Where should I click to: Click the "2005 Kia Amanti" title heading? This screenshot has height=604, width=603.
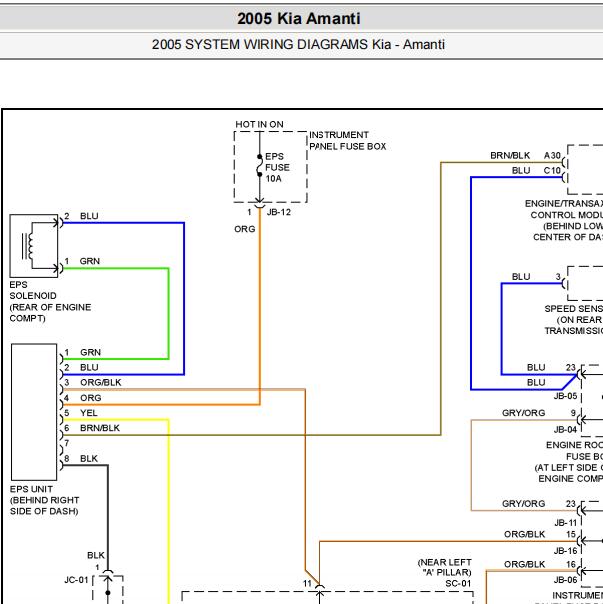pos(299,18)
